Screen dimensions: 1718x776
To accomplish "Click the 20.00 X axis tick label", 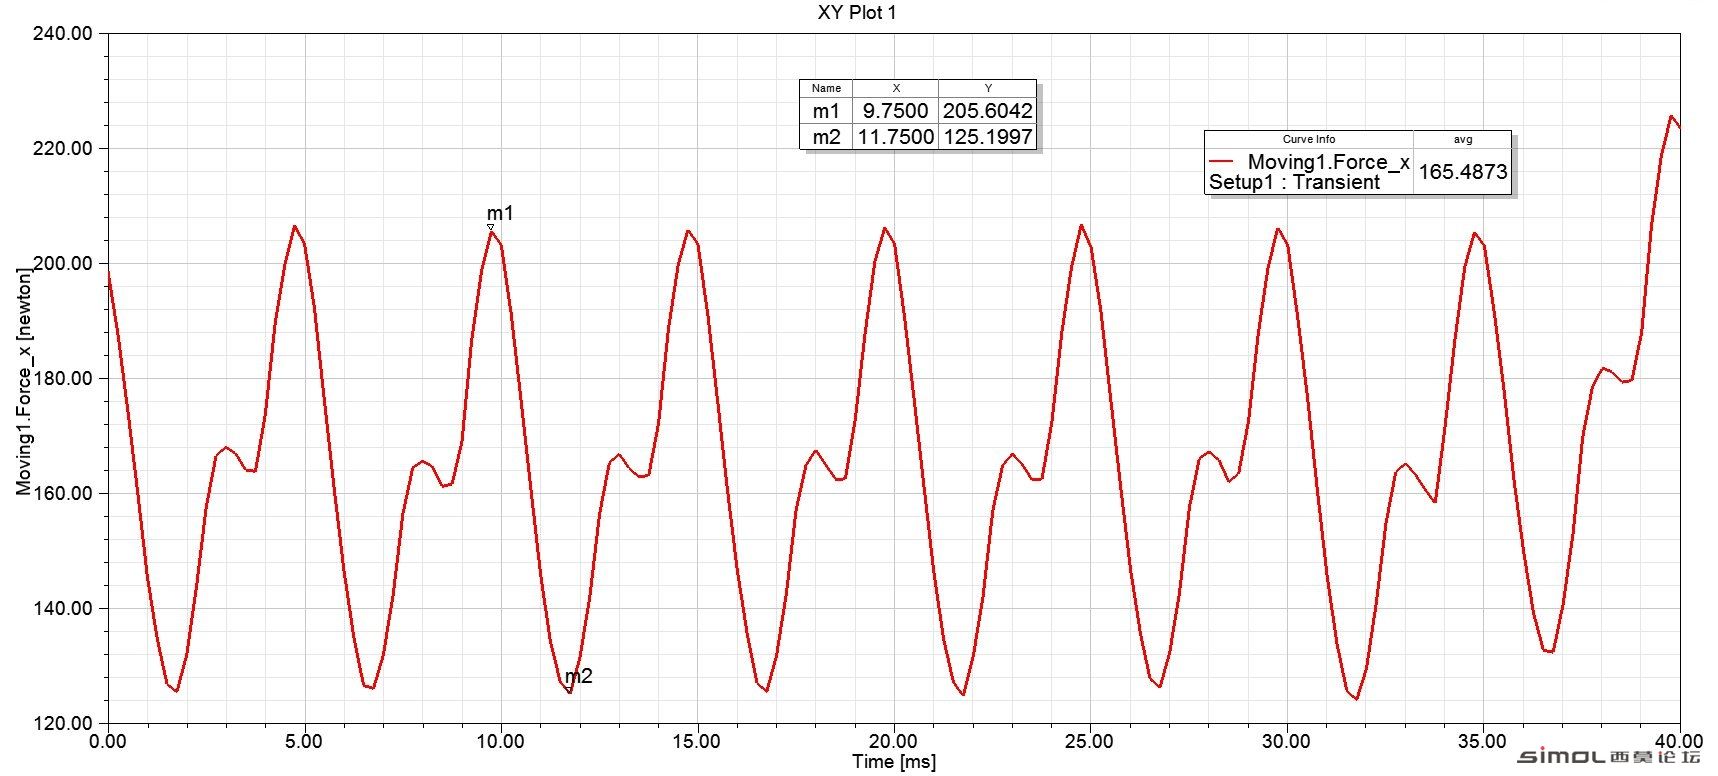I will click(892, 741).
